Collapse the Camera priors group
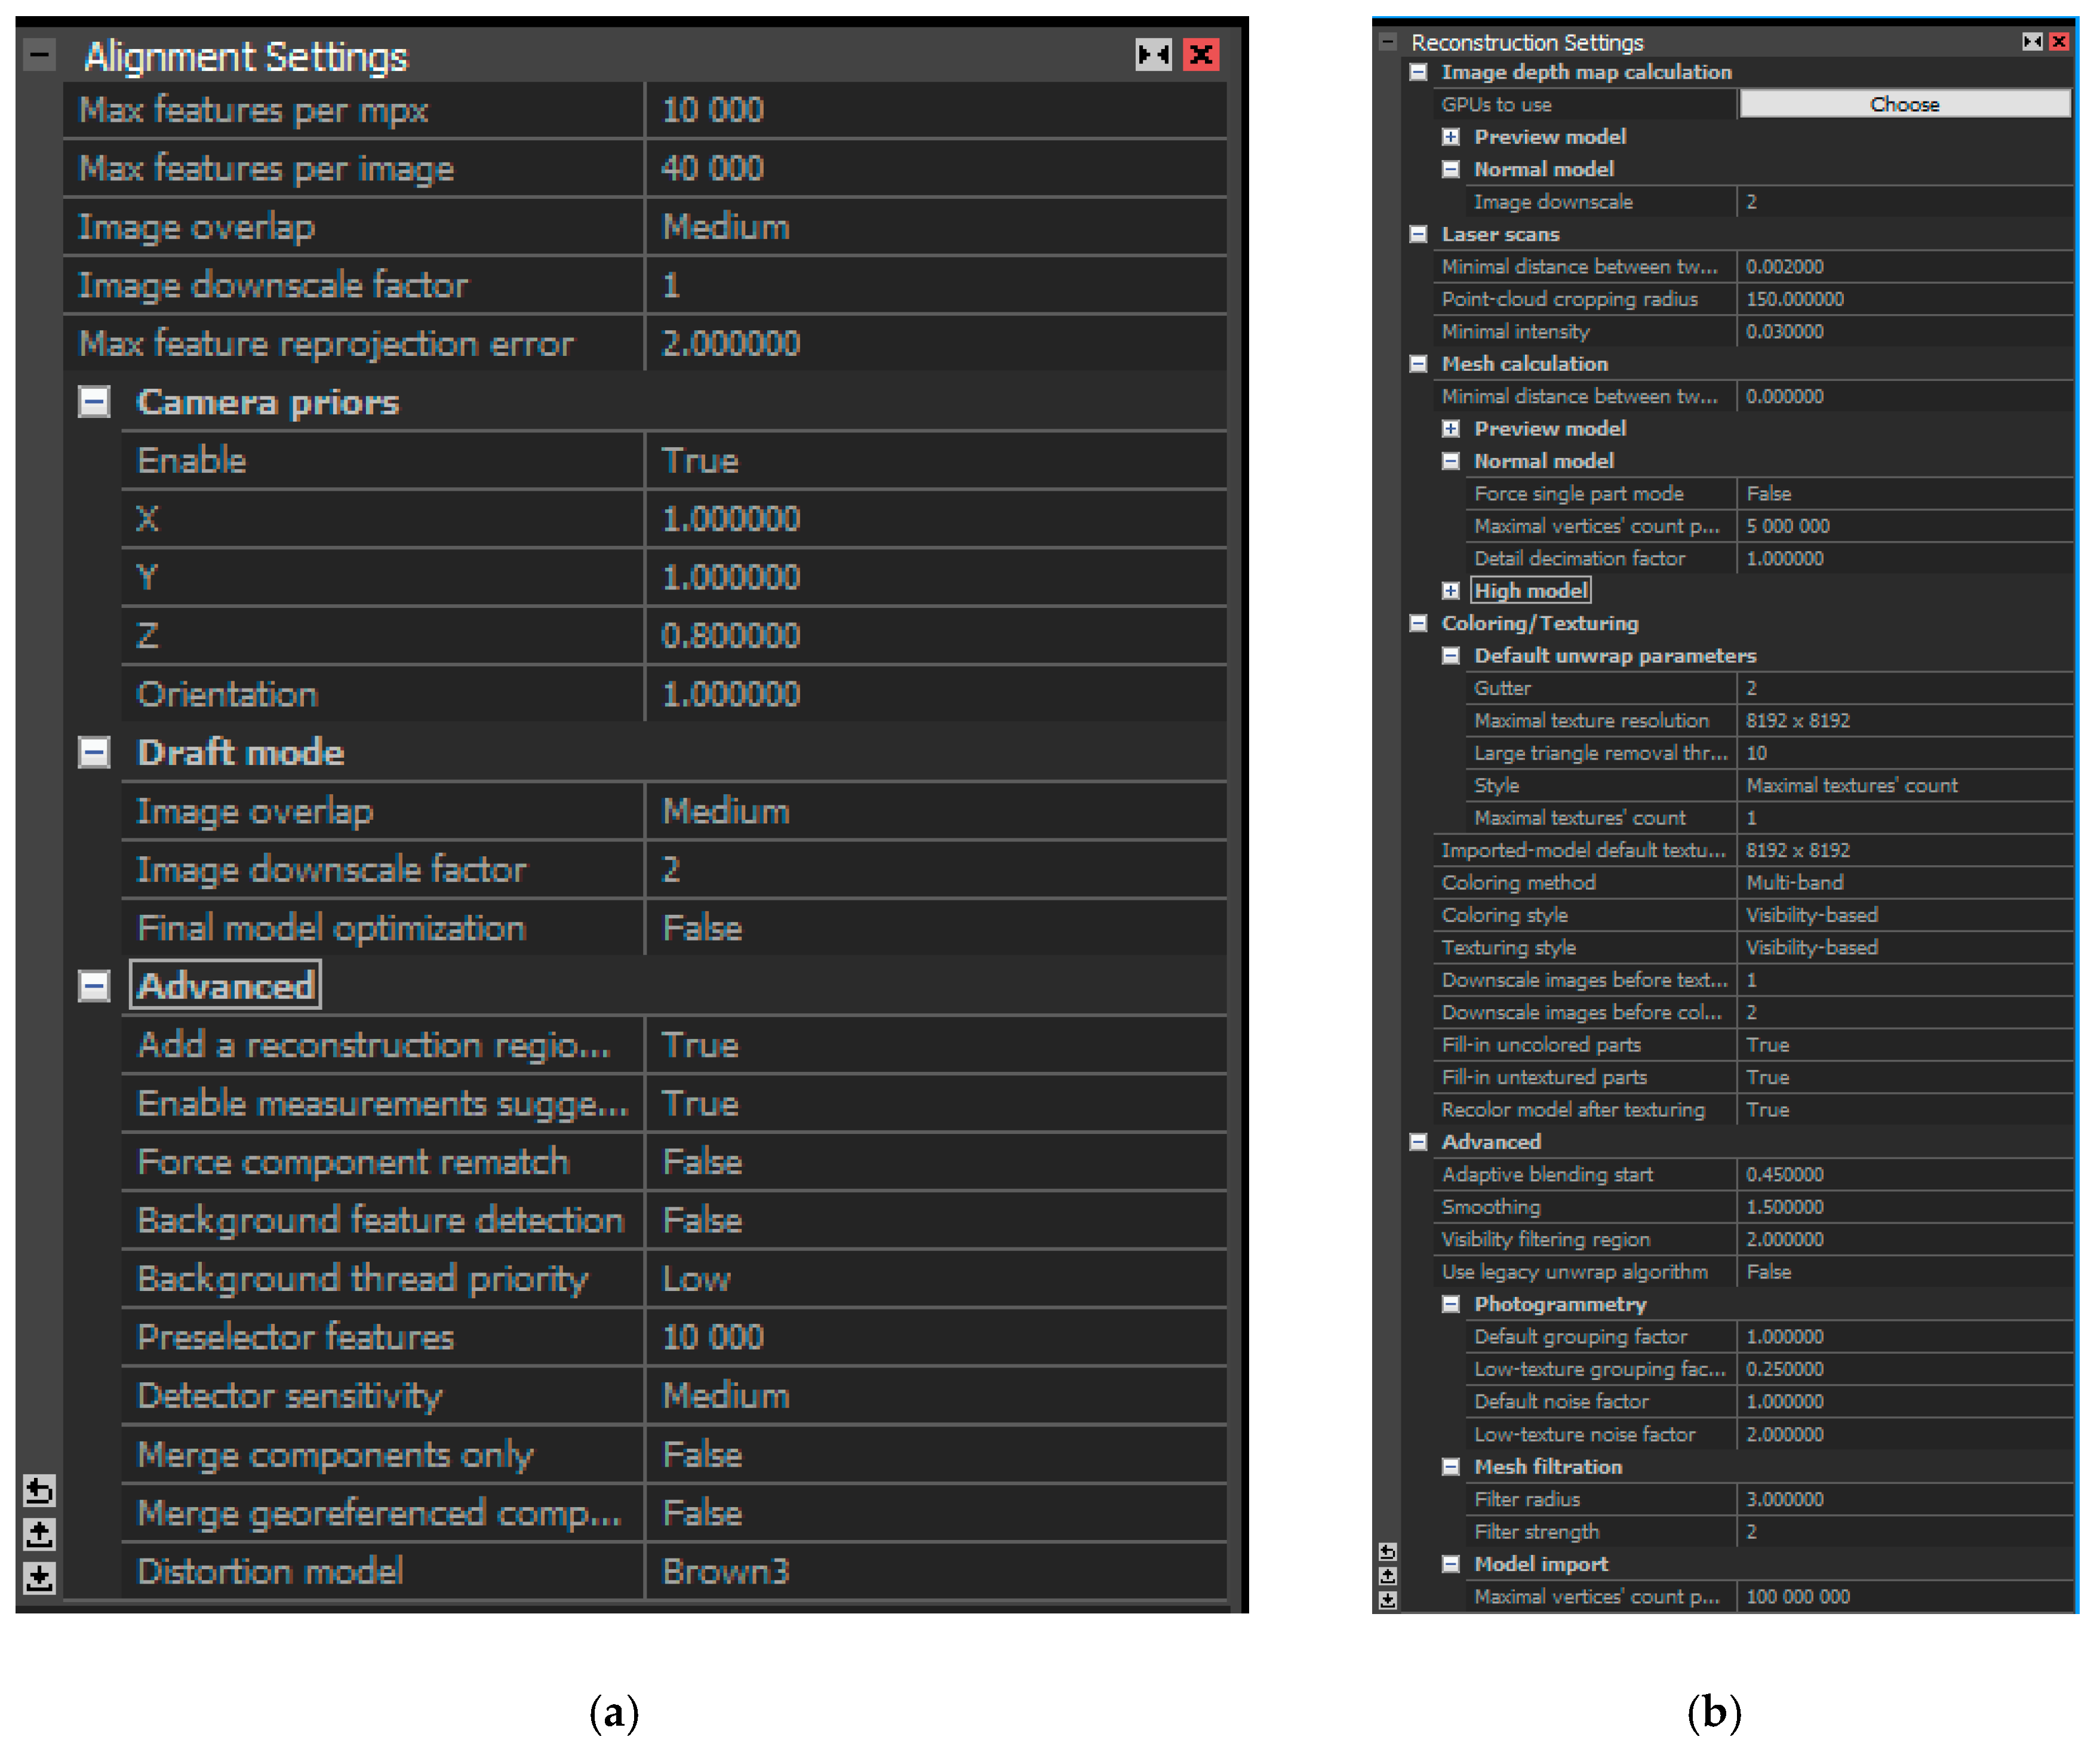Viewport: 2100px width, 1749px height. click(94, 402)
